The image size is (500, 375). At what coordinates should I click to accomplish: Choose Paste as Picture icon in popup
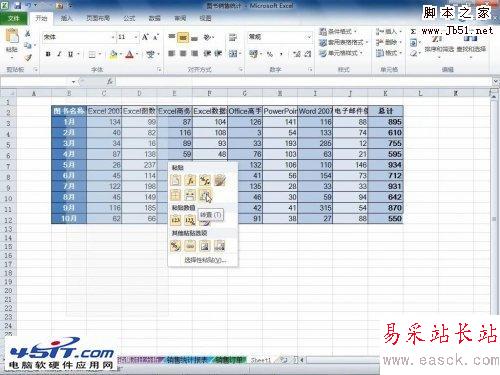(205, 246)
